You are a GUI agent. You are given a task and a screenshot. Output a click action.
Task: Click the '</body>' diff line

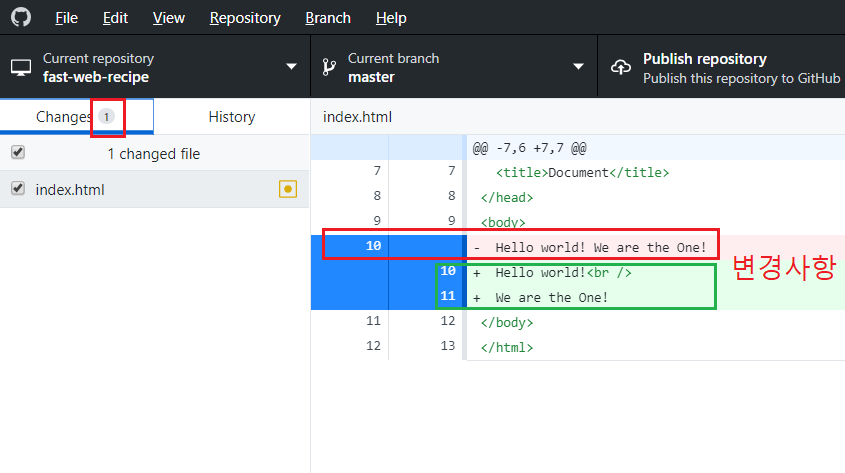click(x=507, y=323)
